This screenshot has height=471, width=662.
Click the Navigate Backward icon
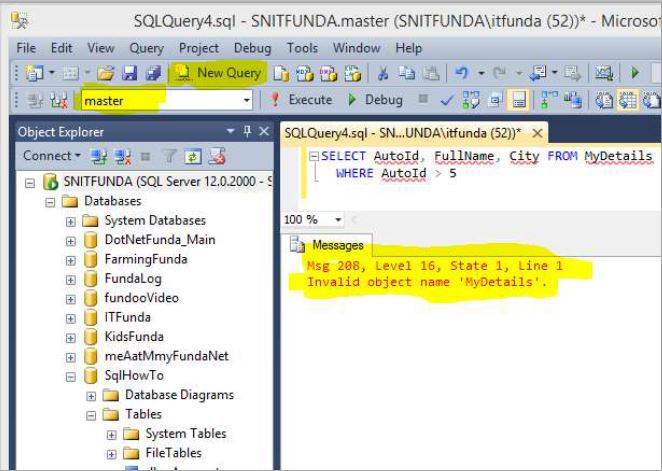(x=538, y=73)
